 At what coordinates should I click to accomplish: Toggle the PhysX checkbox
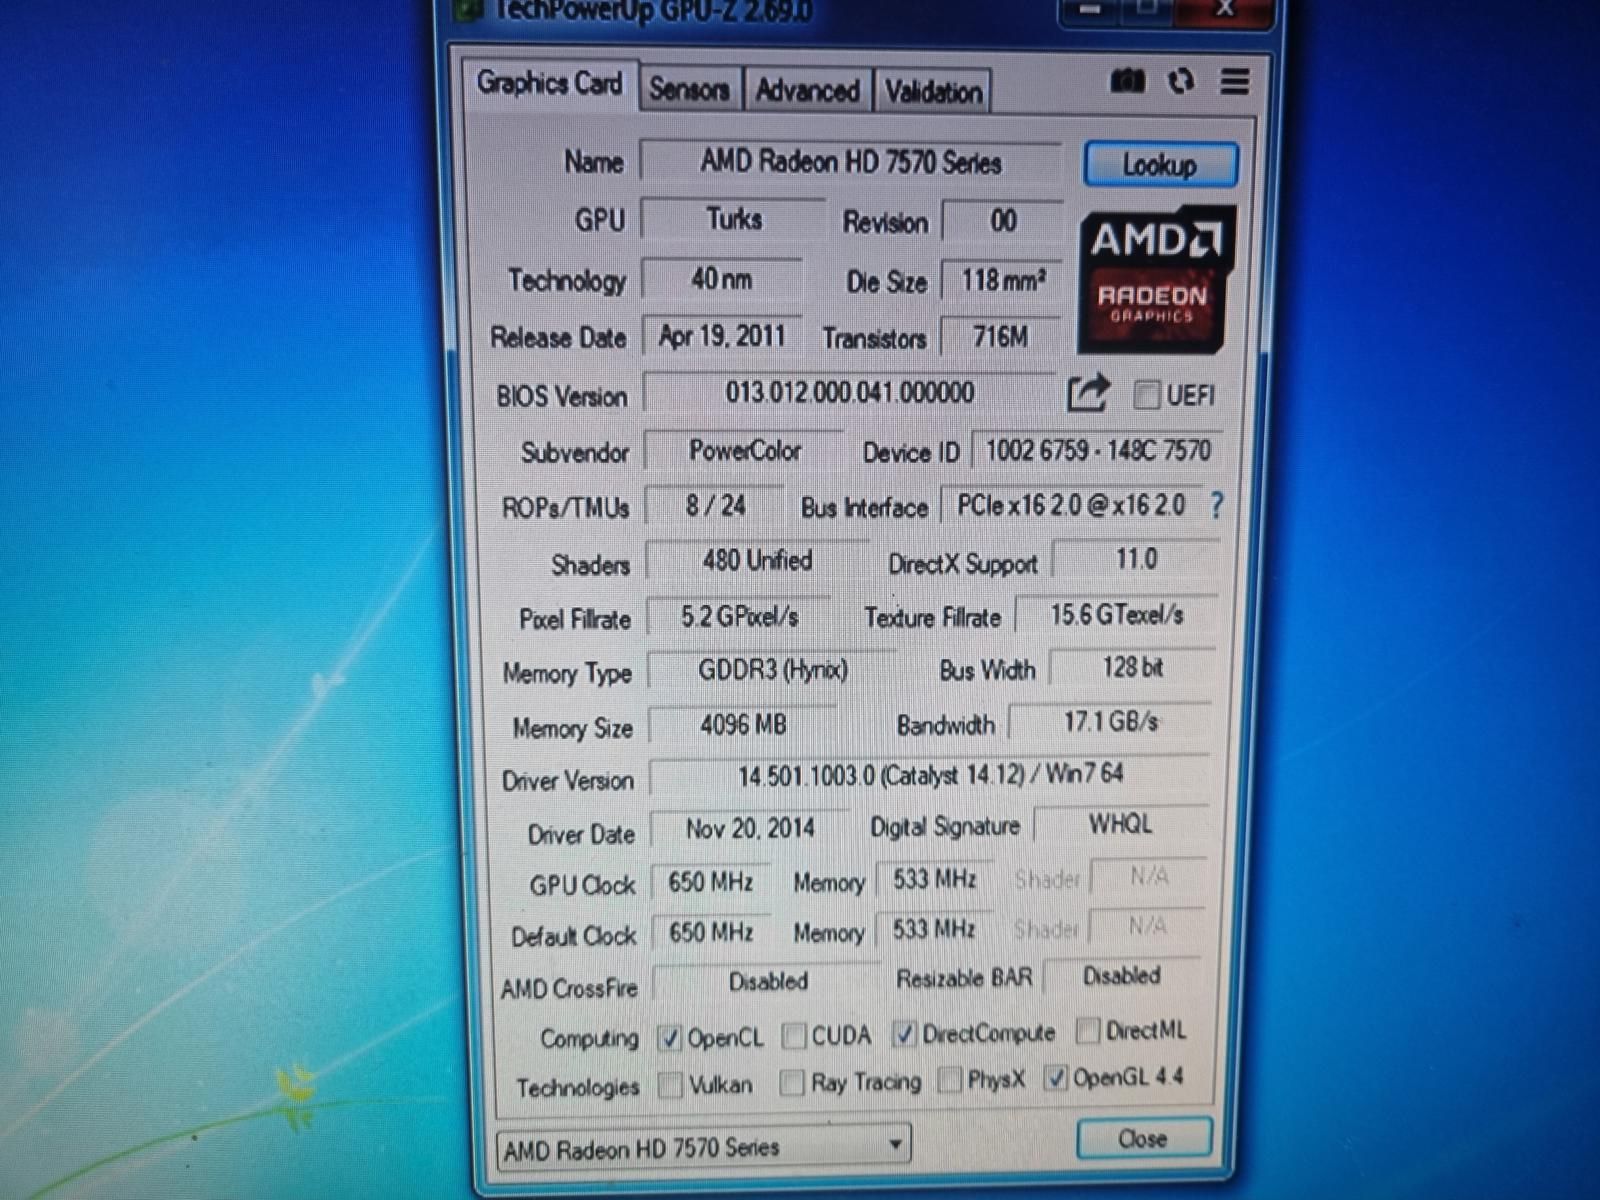click(950, 1080)
